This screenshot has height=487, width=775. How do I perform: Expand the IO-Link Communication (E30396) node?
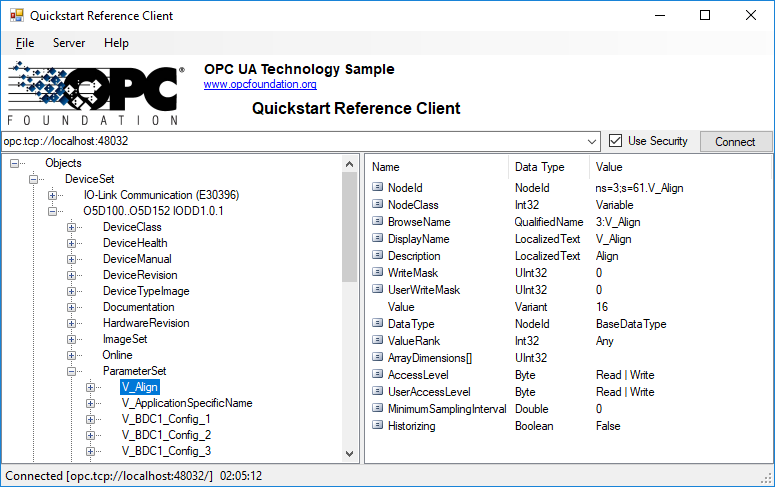click(52, 195)
